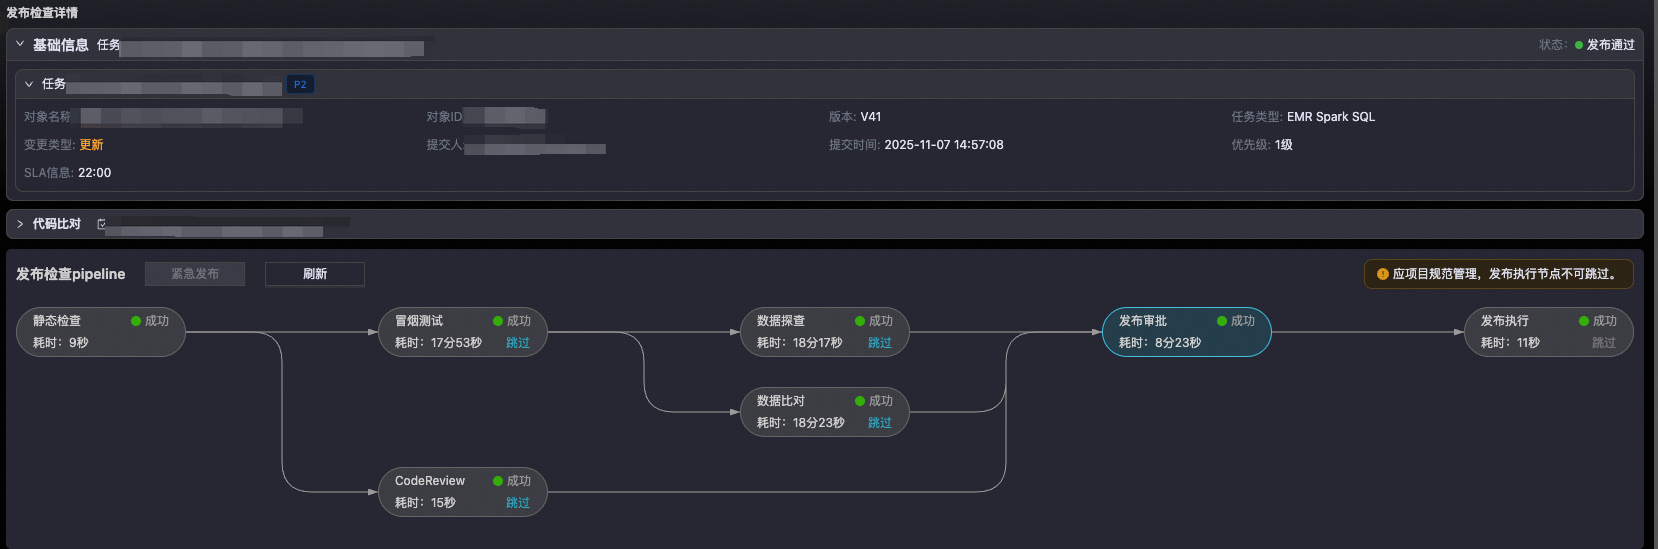Screen dimensions: 1658x549
Task: Open the 静态检查 pipeline node
Action: click(x=80, y=332)
